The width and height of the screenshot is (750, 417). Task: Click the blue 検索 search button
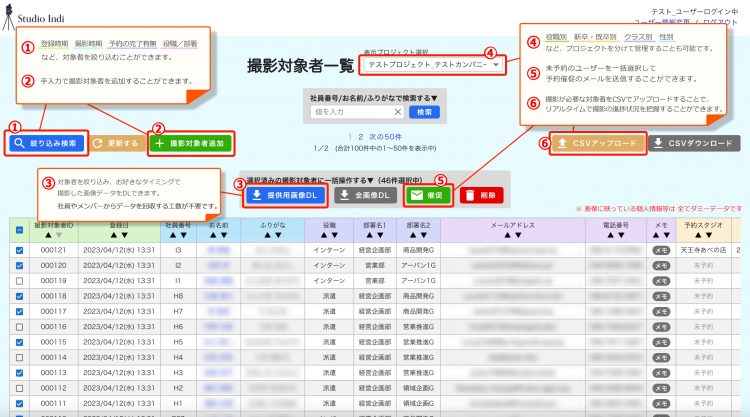pos(424,112)
